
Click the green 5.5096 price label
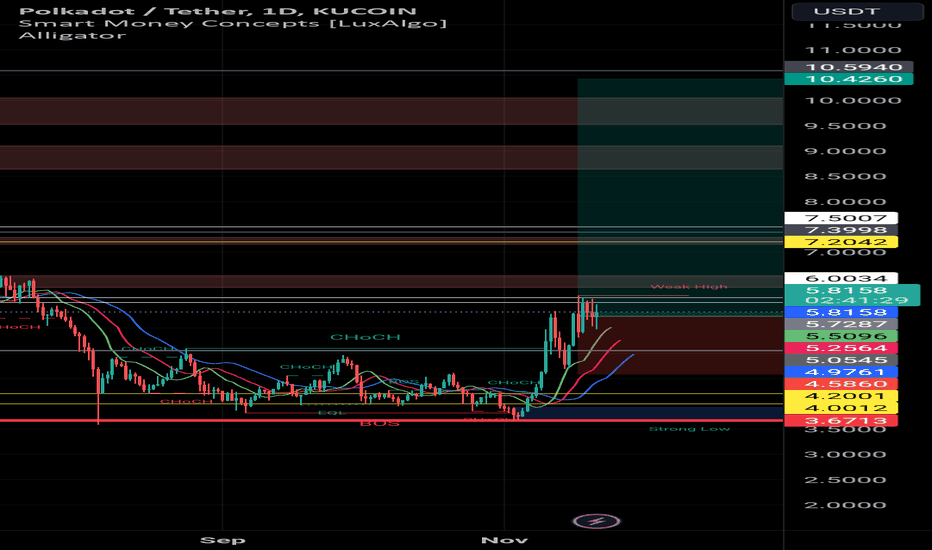(841, 336)
